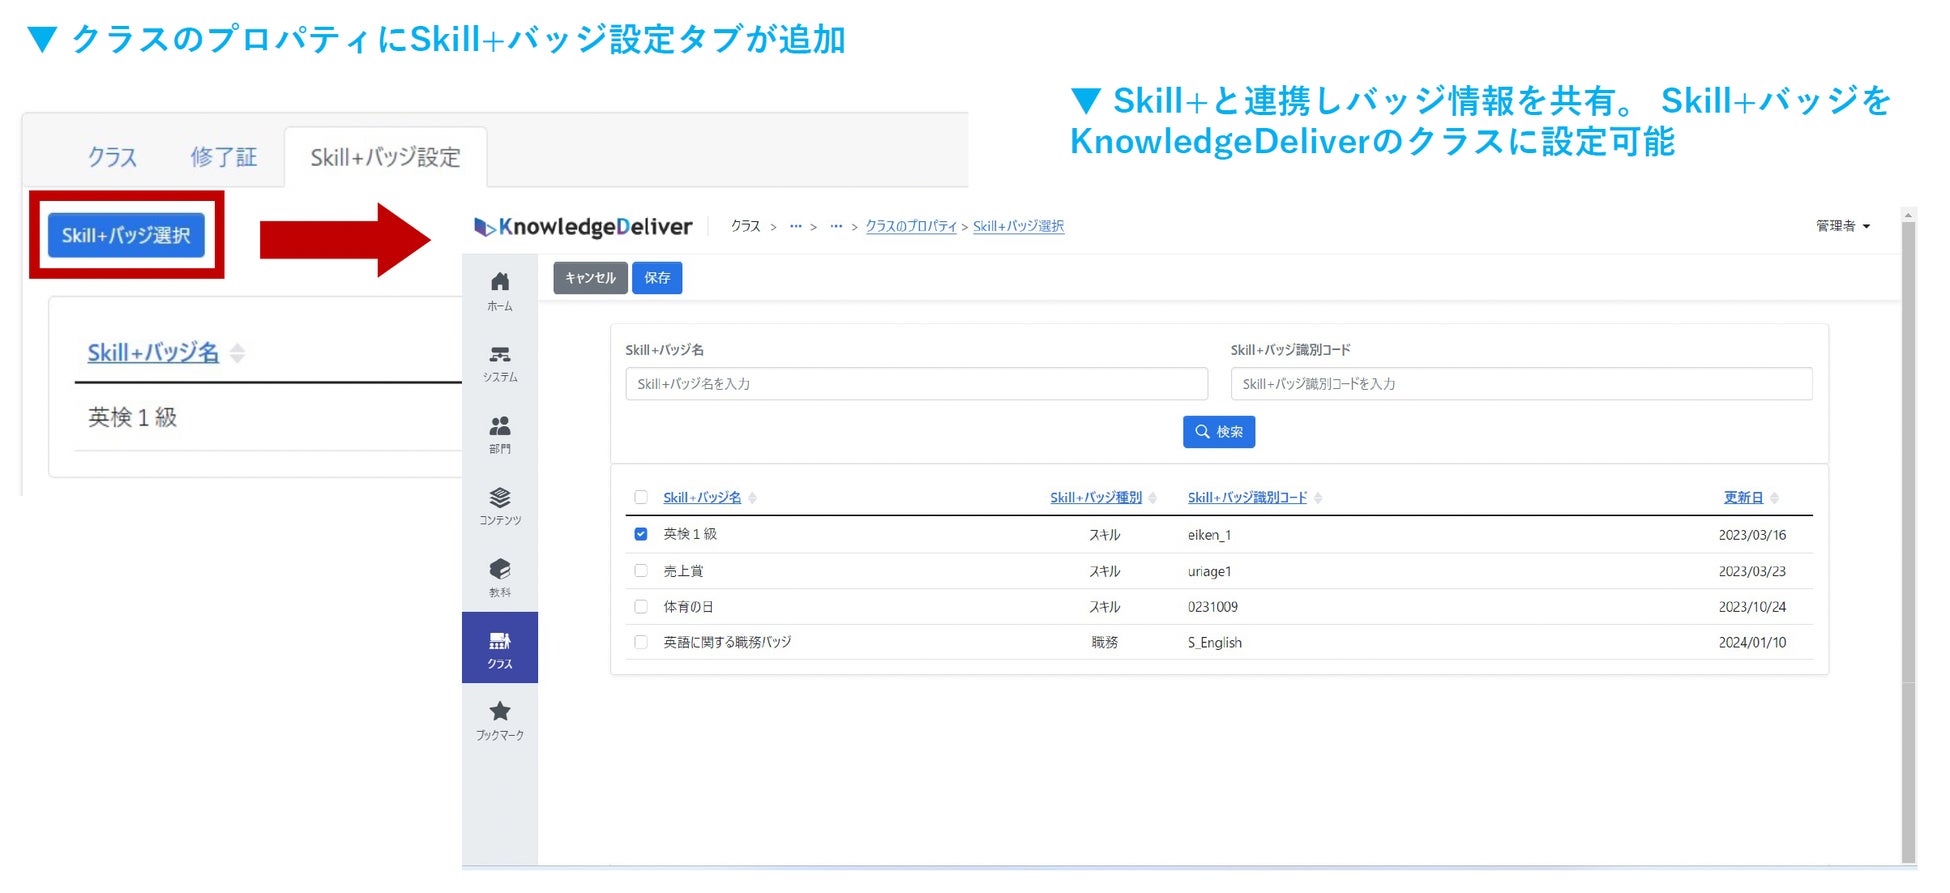
Task: Open the システム sidebar icon
Action: 500,363
